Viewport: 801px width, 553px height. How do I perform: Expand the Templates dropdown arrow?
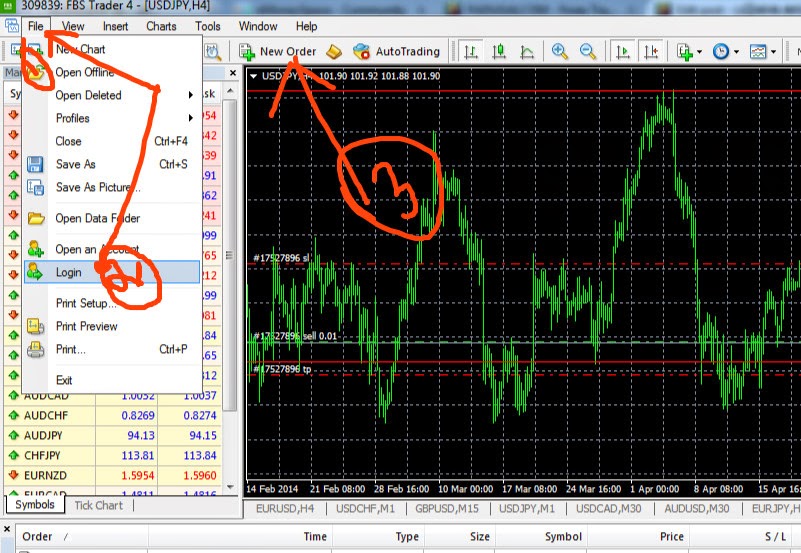(773, 52)
